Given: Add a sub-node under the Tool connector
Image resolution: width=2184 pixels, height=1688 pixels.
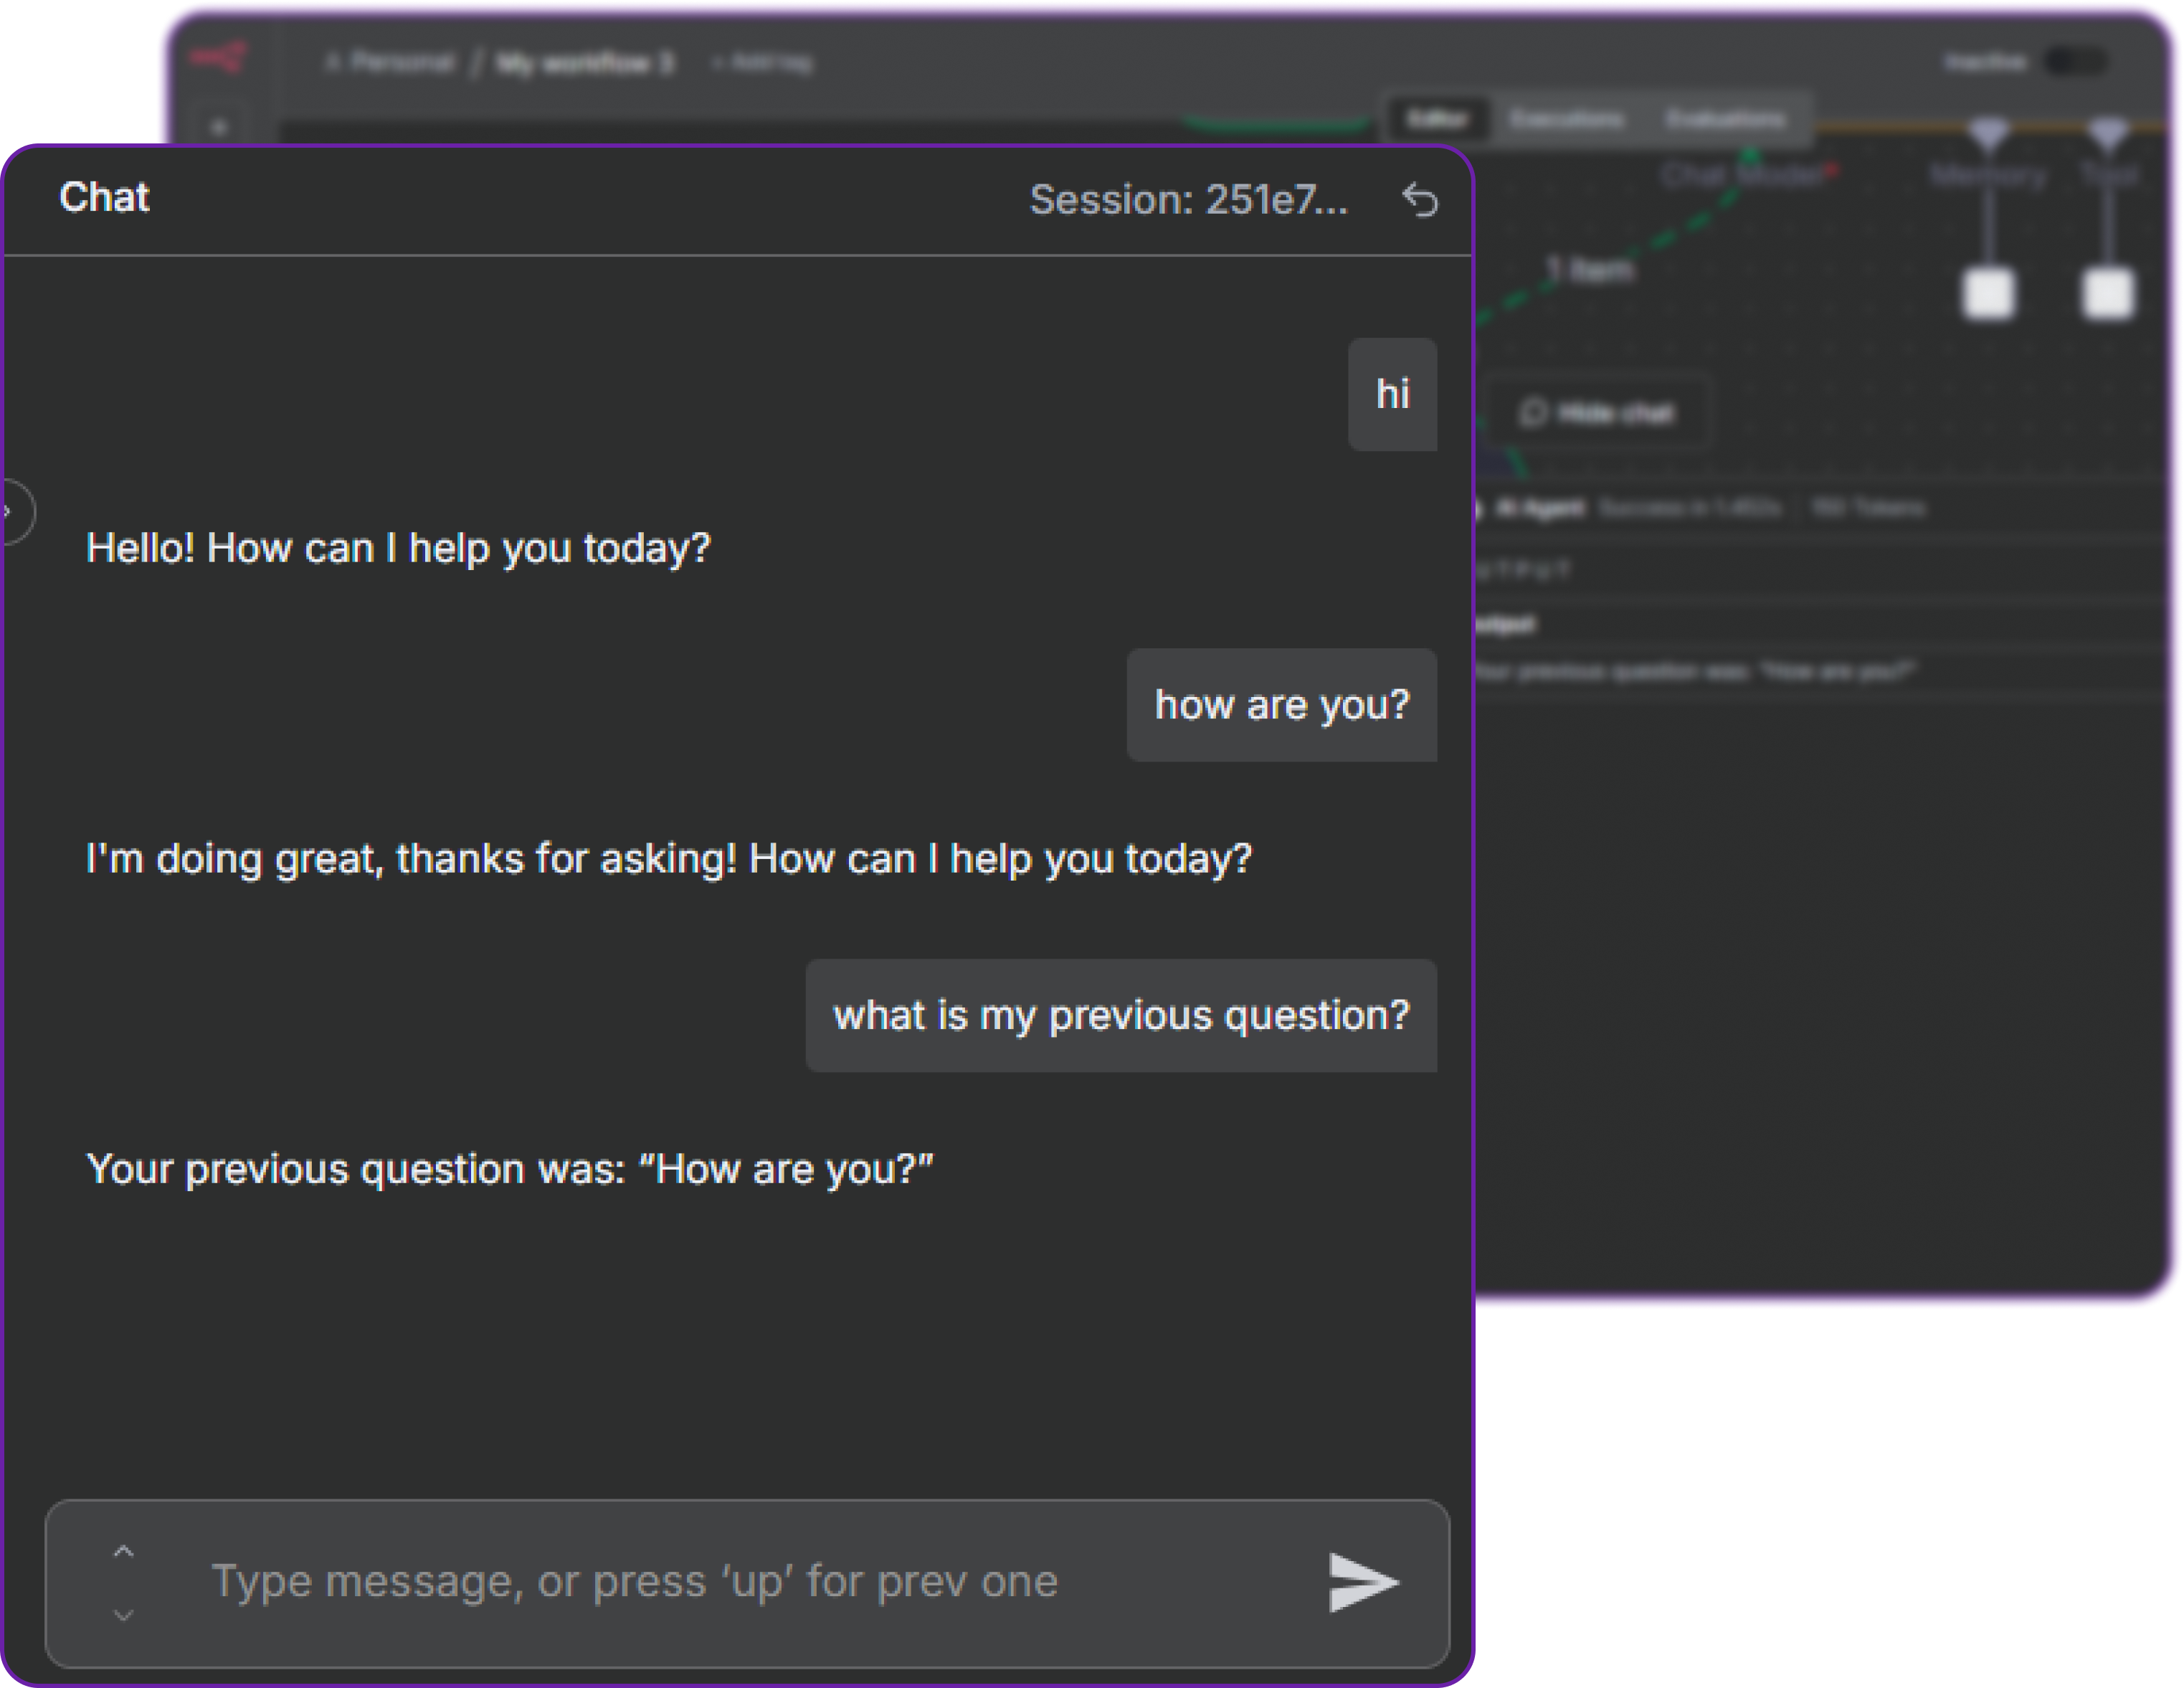Looking at the screenshot, I should point(2108,293).
